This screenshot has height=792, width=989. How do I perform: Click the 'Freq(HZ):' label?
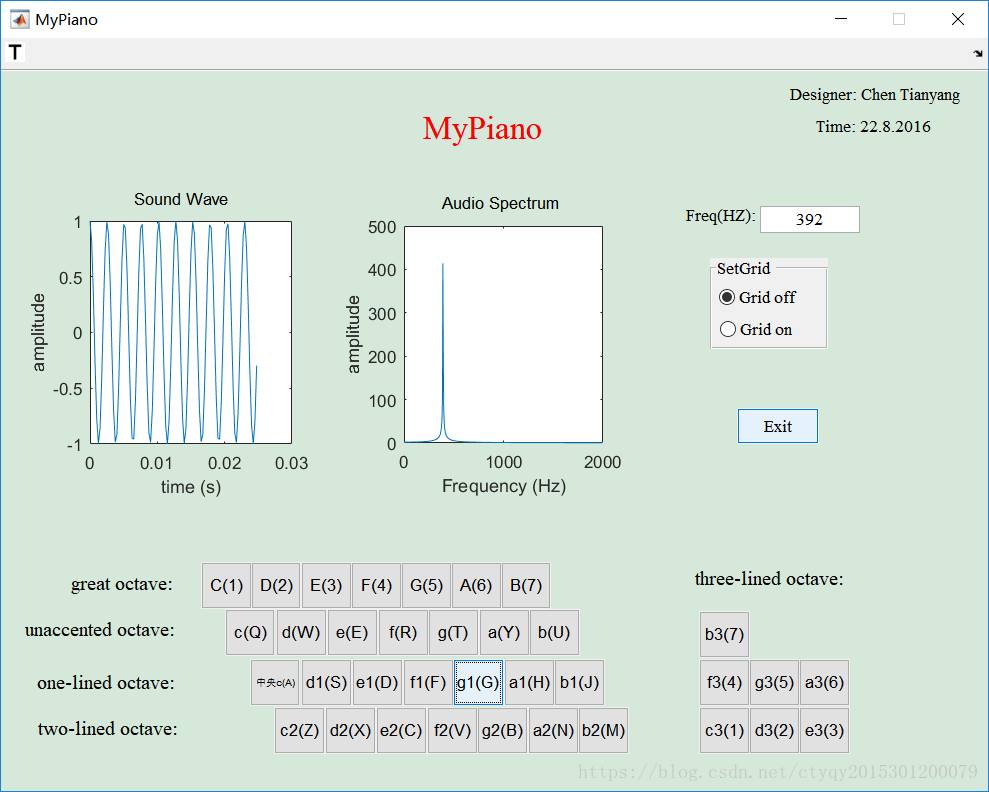click(x=720, y=216)
